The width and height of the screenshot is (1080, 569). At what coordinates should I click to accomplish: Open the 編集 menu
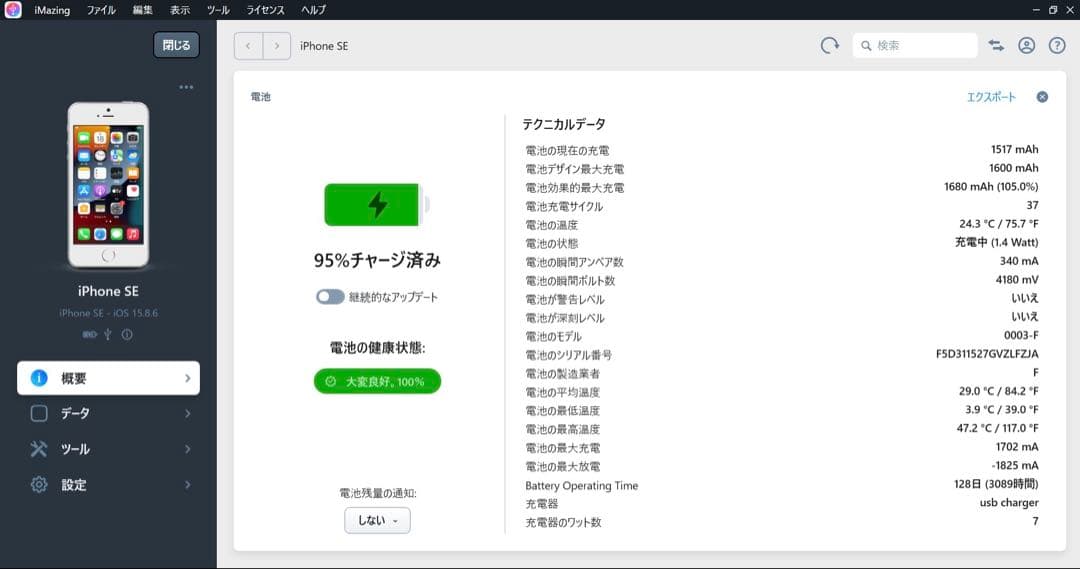coord(143,10)
